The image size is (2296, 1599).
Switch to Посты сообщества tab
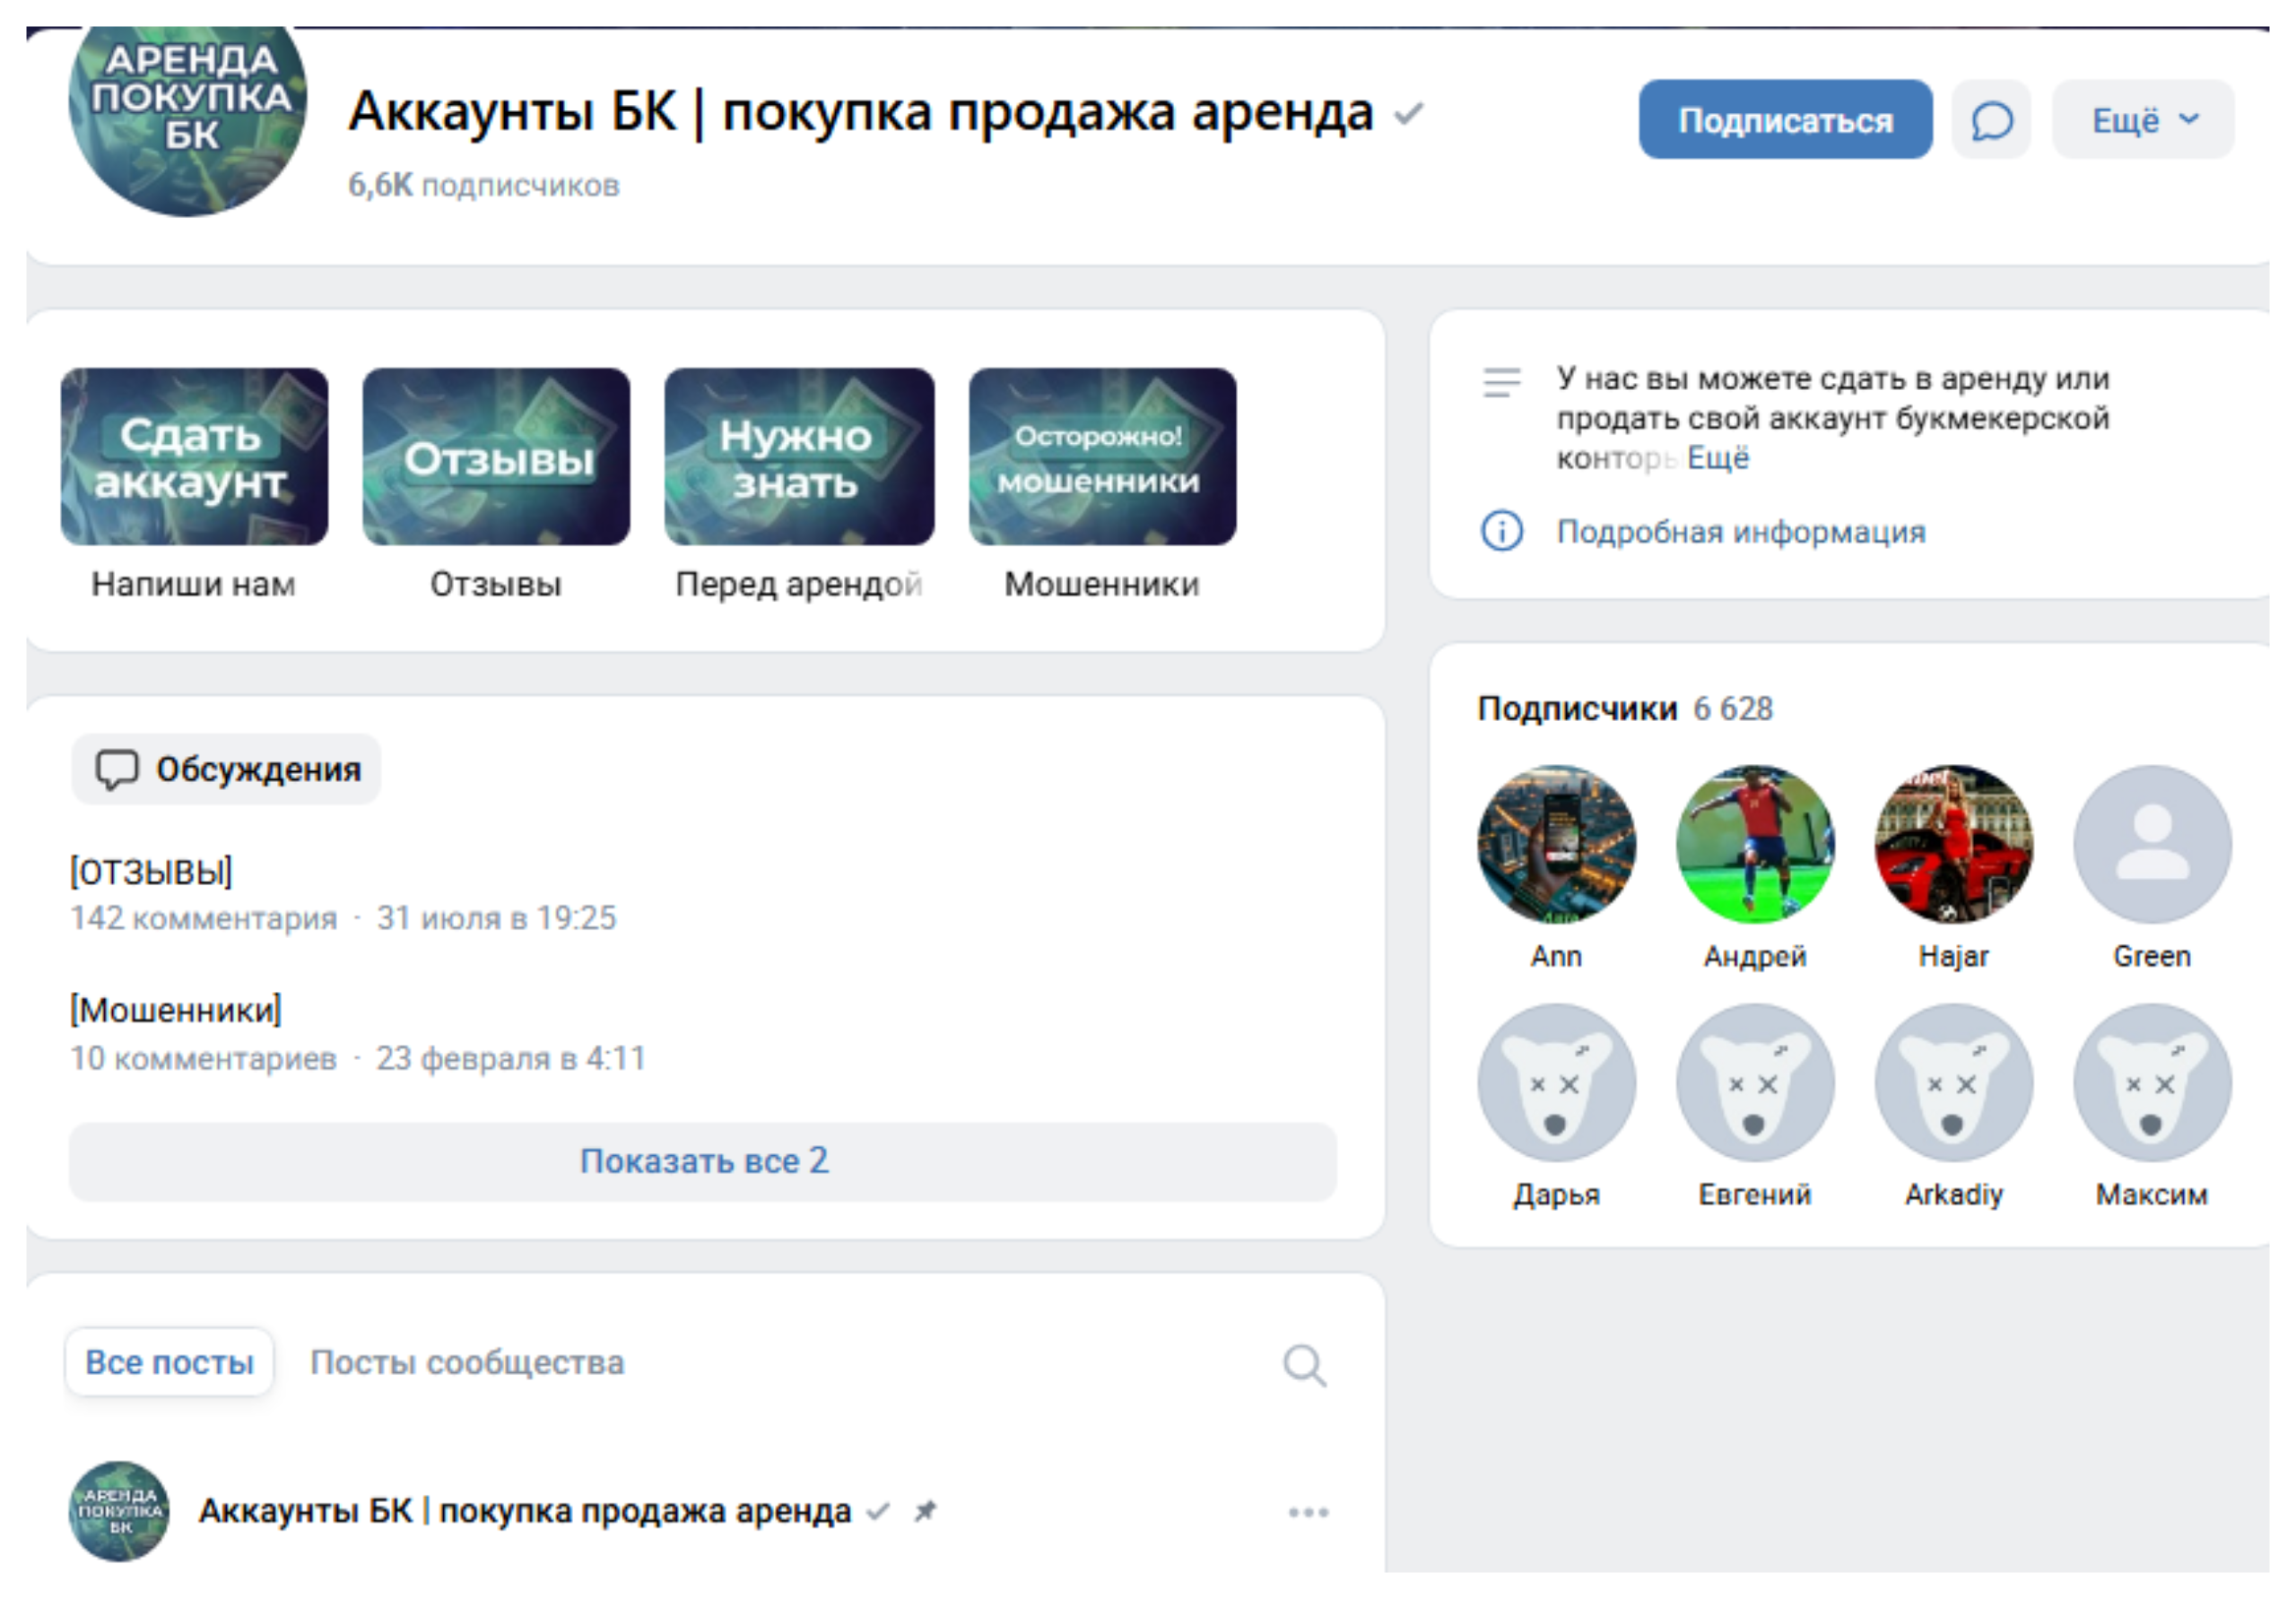click(467, 1362)
